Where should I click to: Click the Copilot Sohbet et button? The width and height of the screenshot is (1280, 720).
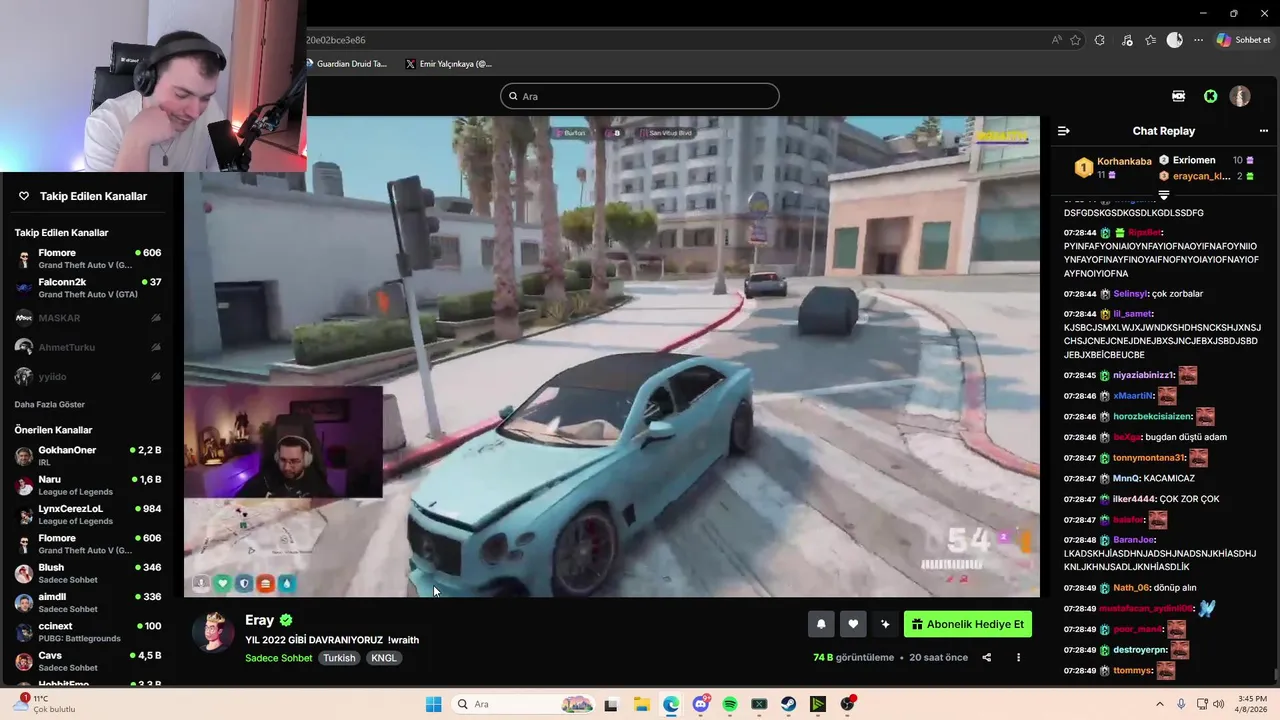click(1243, 40)
